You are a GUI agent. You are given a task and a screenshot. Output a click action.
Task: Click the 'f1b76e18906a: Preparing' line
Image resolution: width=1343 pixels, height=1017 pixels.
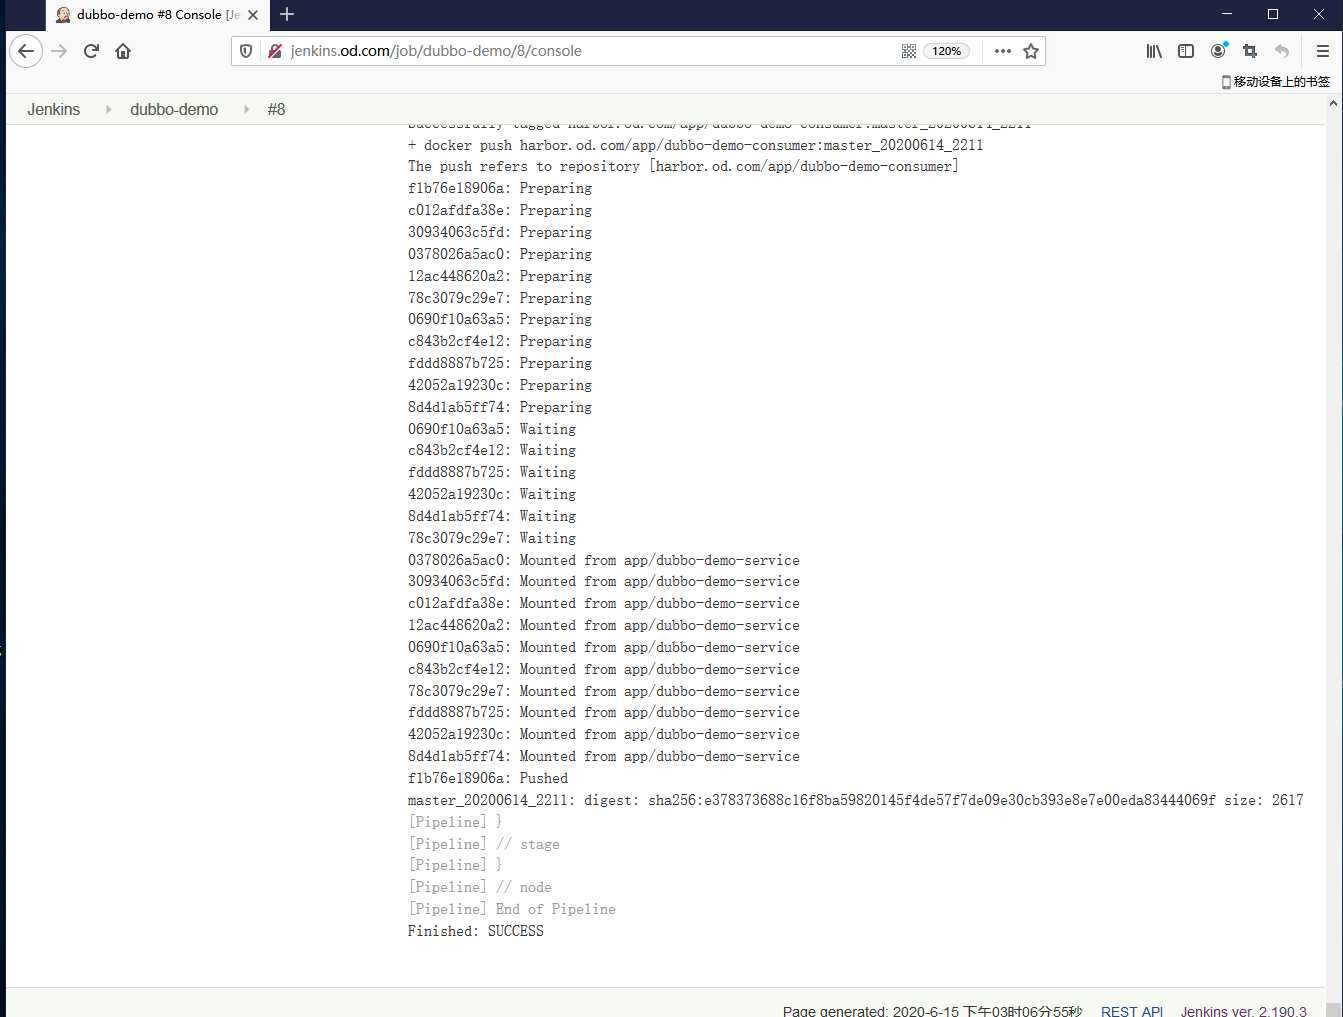[500, 188]
